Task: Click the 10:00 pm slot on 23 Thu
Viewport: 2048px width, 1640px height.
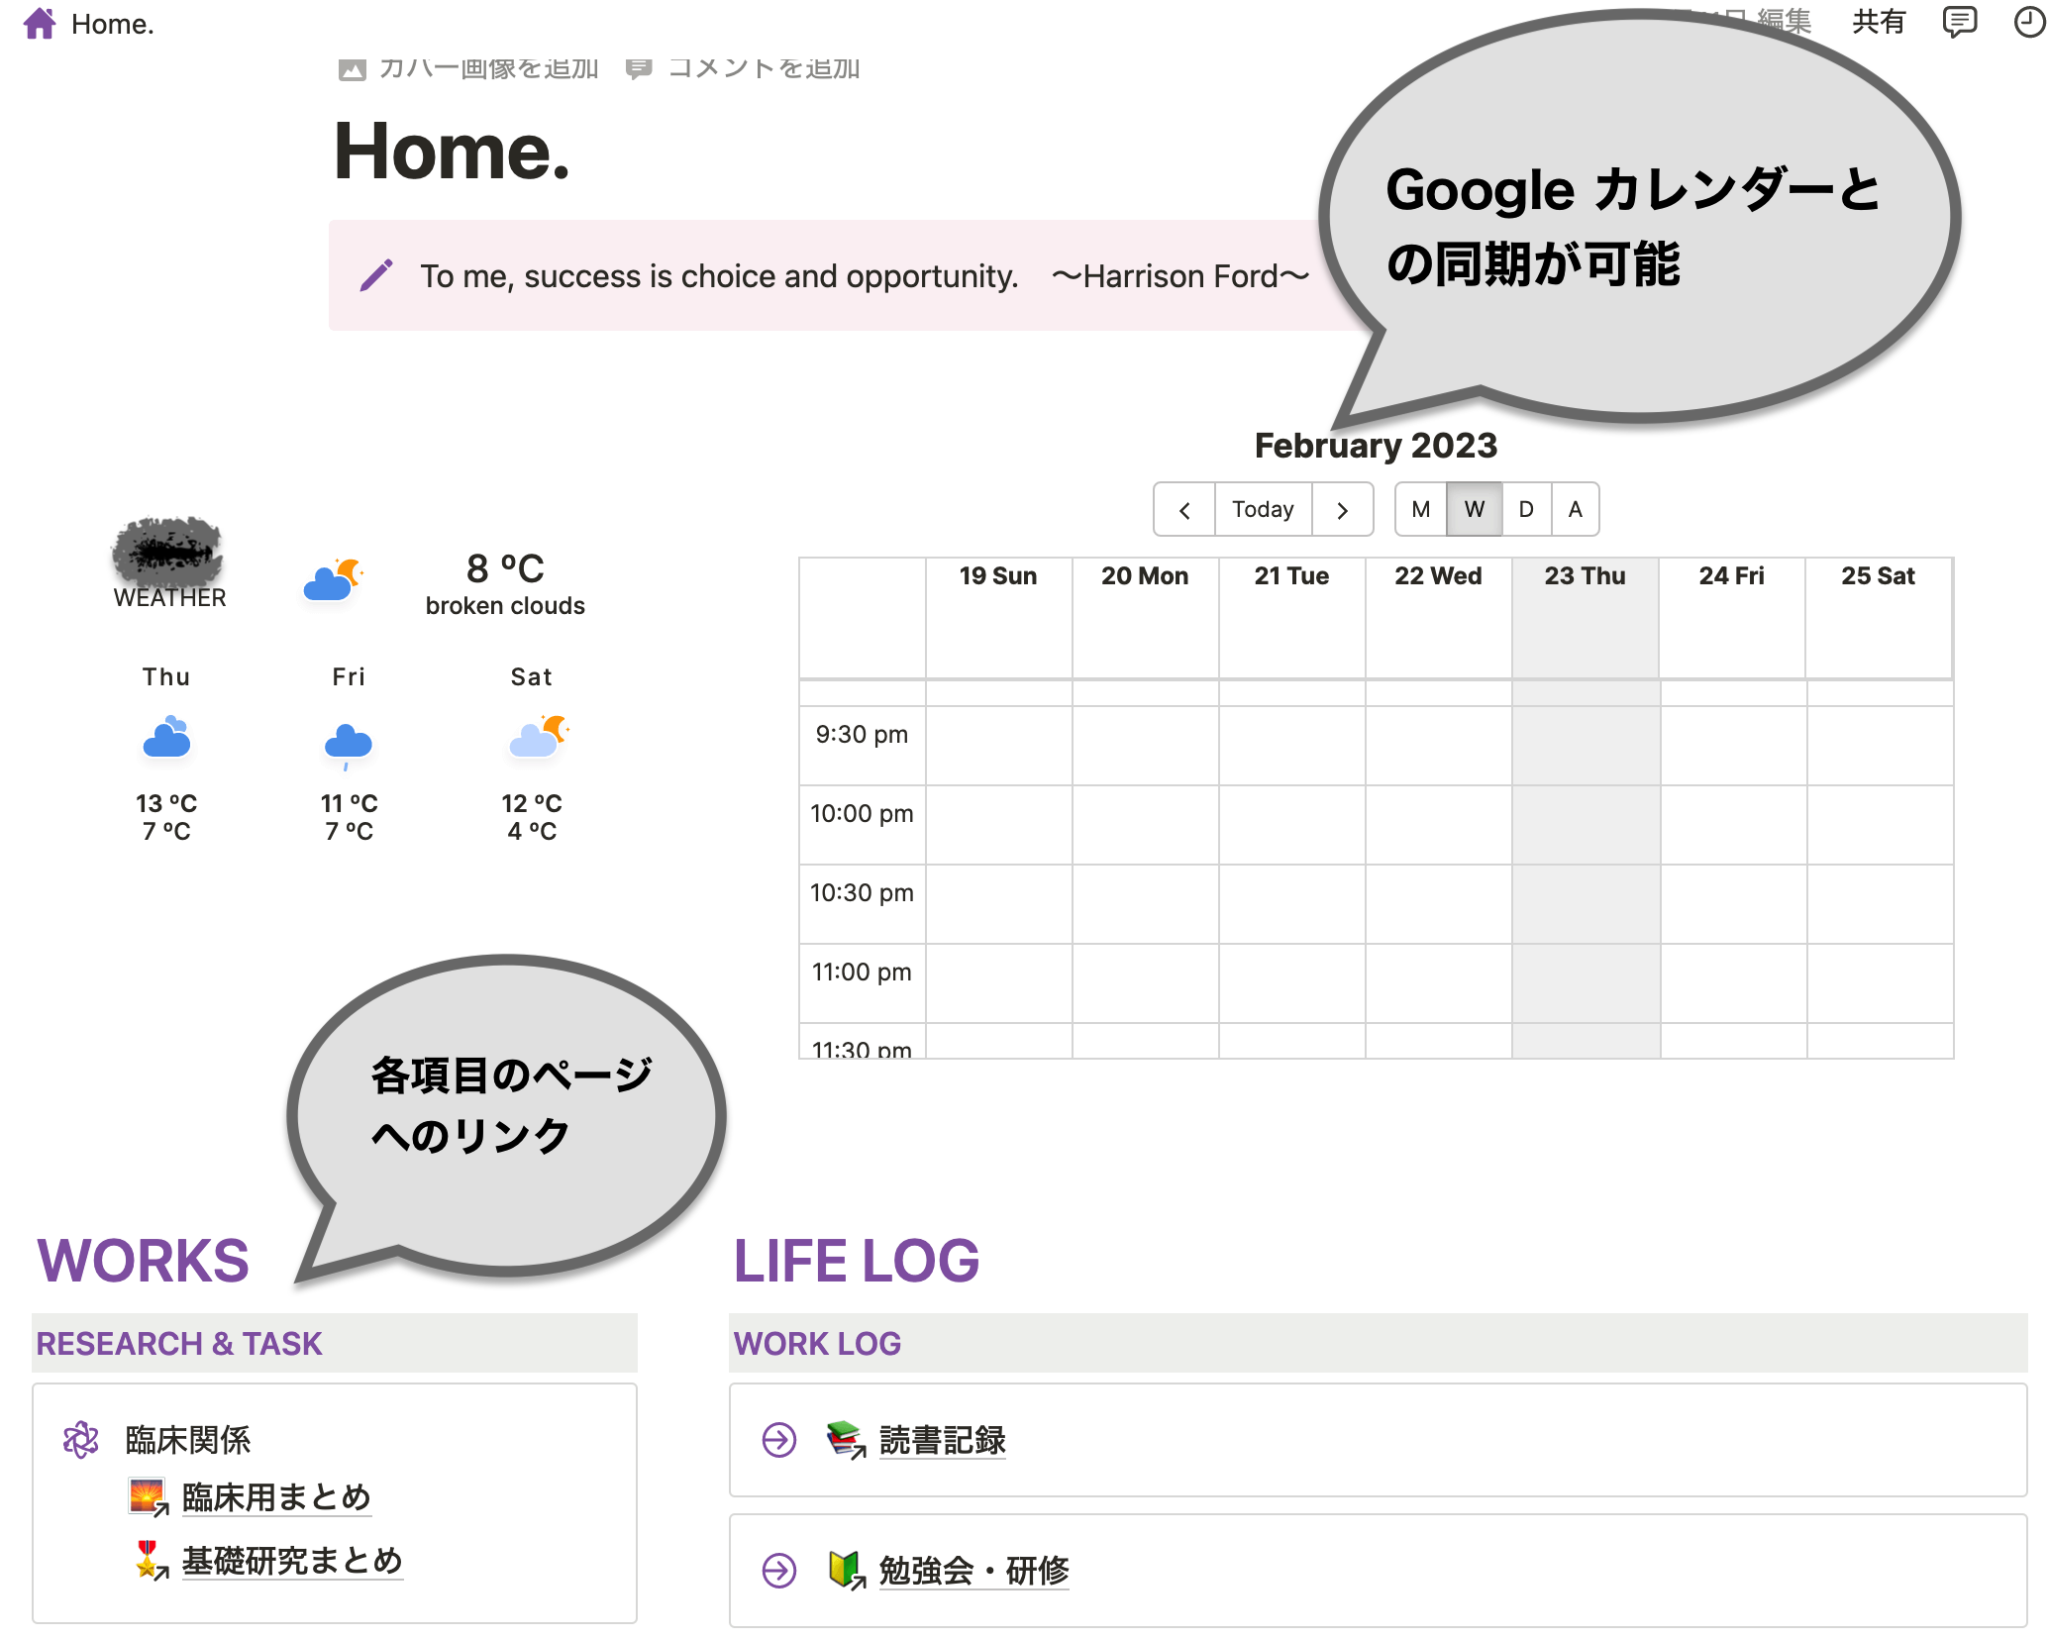Action: pyautogui.click(x=1585, y=824)
